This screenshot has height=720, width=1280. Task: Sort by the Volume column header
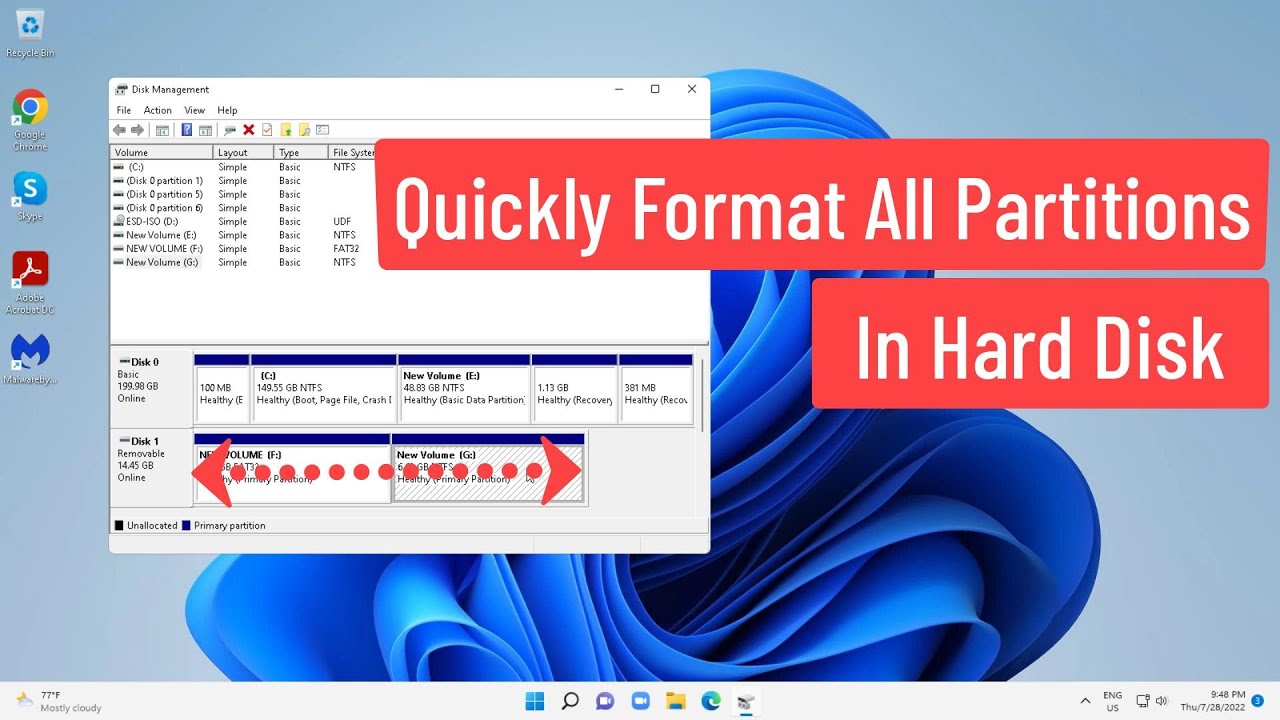(x=161, y=153)
